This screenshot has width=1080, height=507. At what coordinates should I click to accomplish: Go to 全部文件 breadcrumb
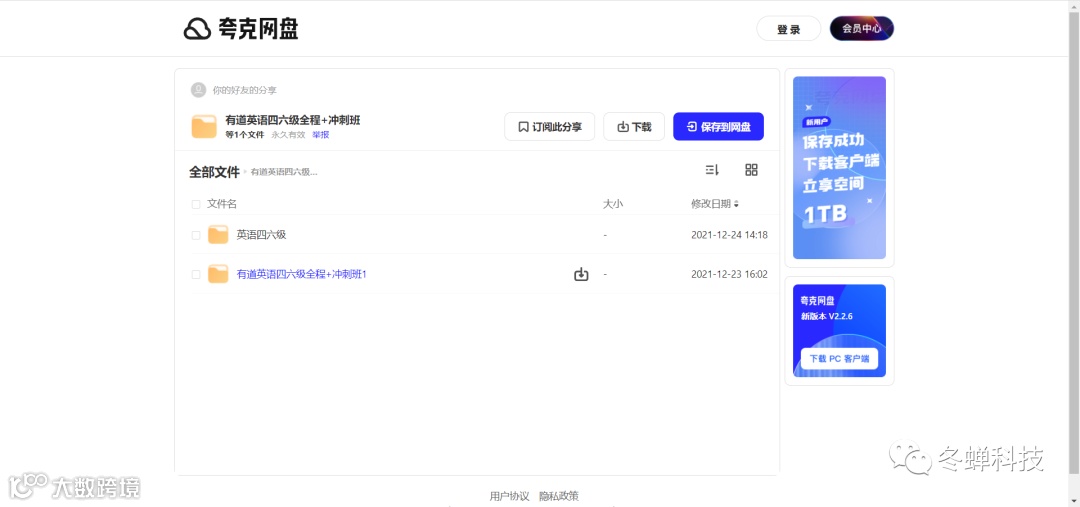[x=214, y=172]
